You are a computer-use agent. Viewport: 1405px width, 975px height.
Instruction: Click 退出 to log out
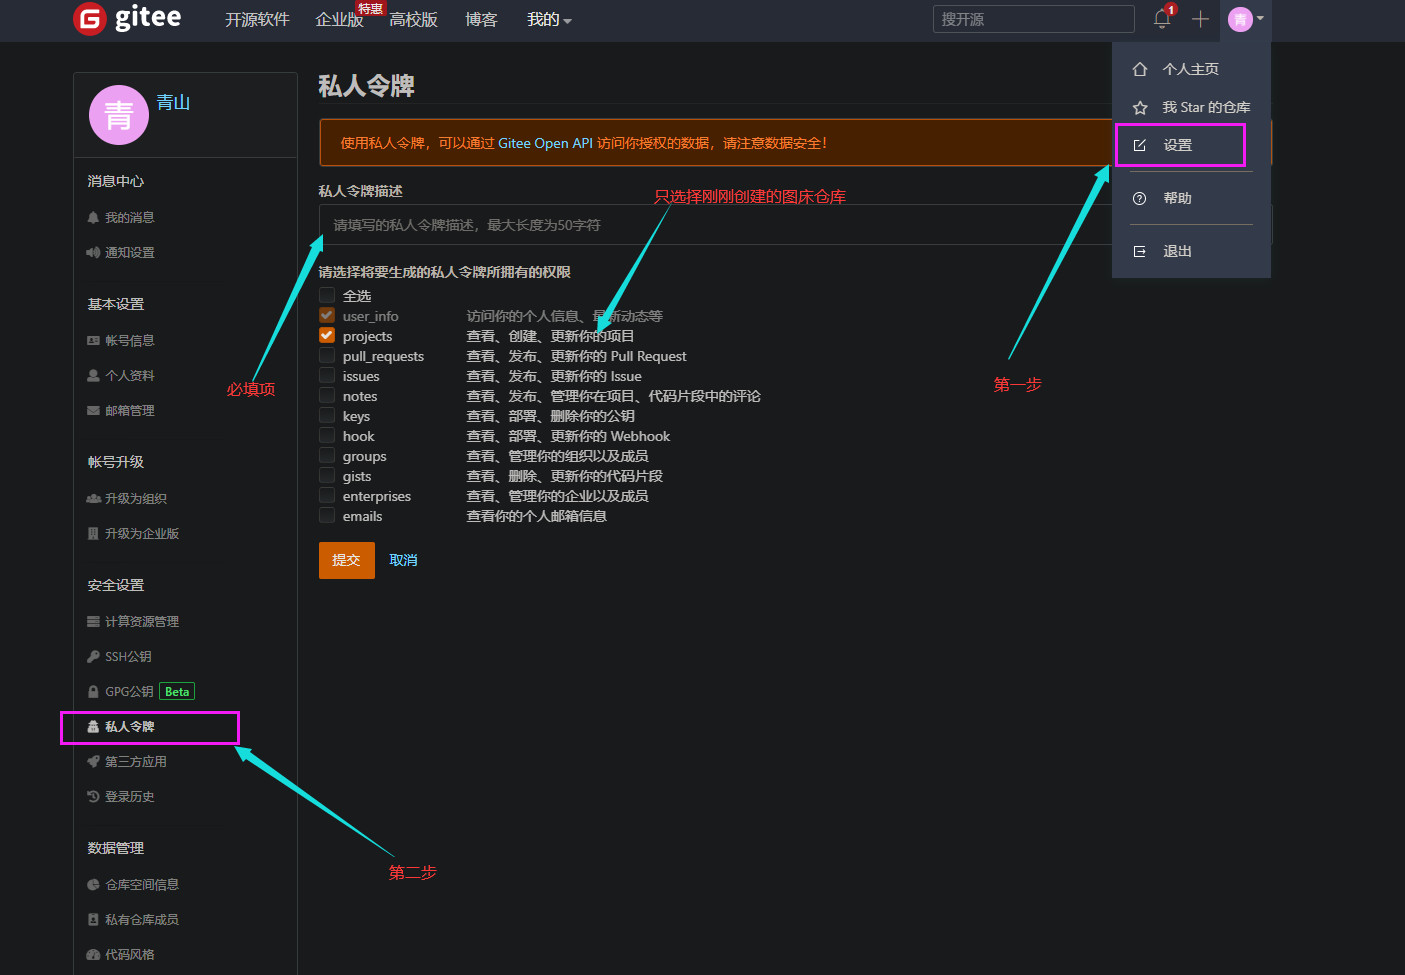tap(1176, 250)
